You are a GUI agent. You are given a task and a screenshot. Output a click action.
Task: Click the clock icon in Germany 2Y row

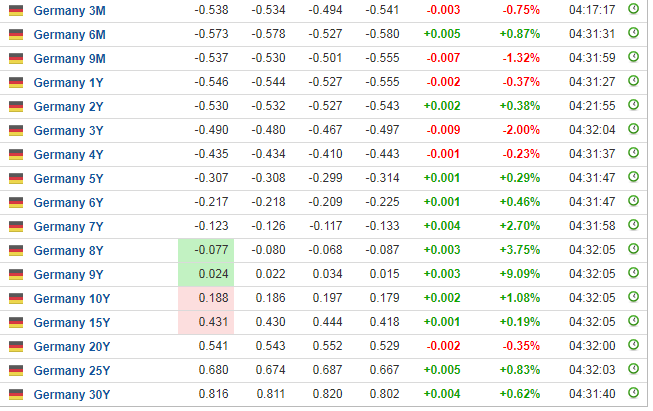pyautogui.click(x=633, y=105)
